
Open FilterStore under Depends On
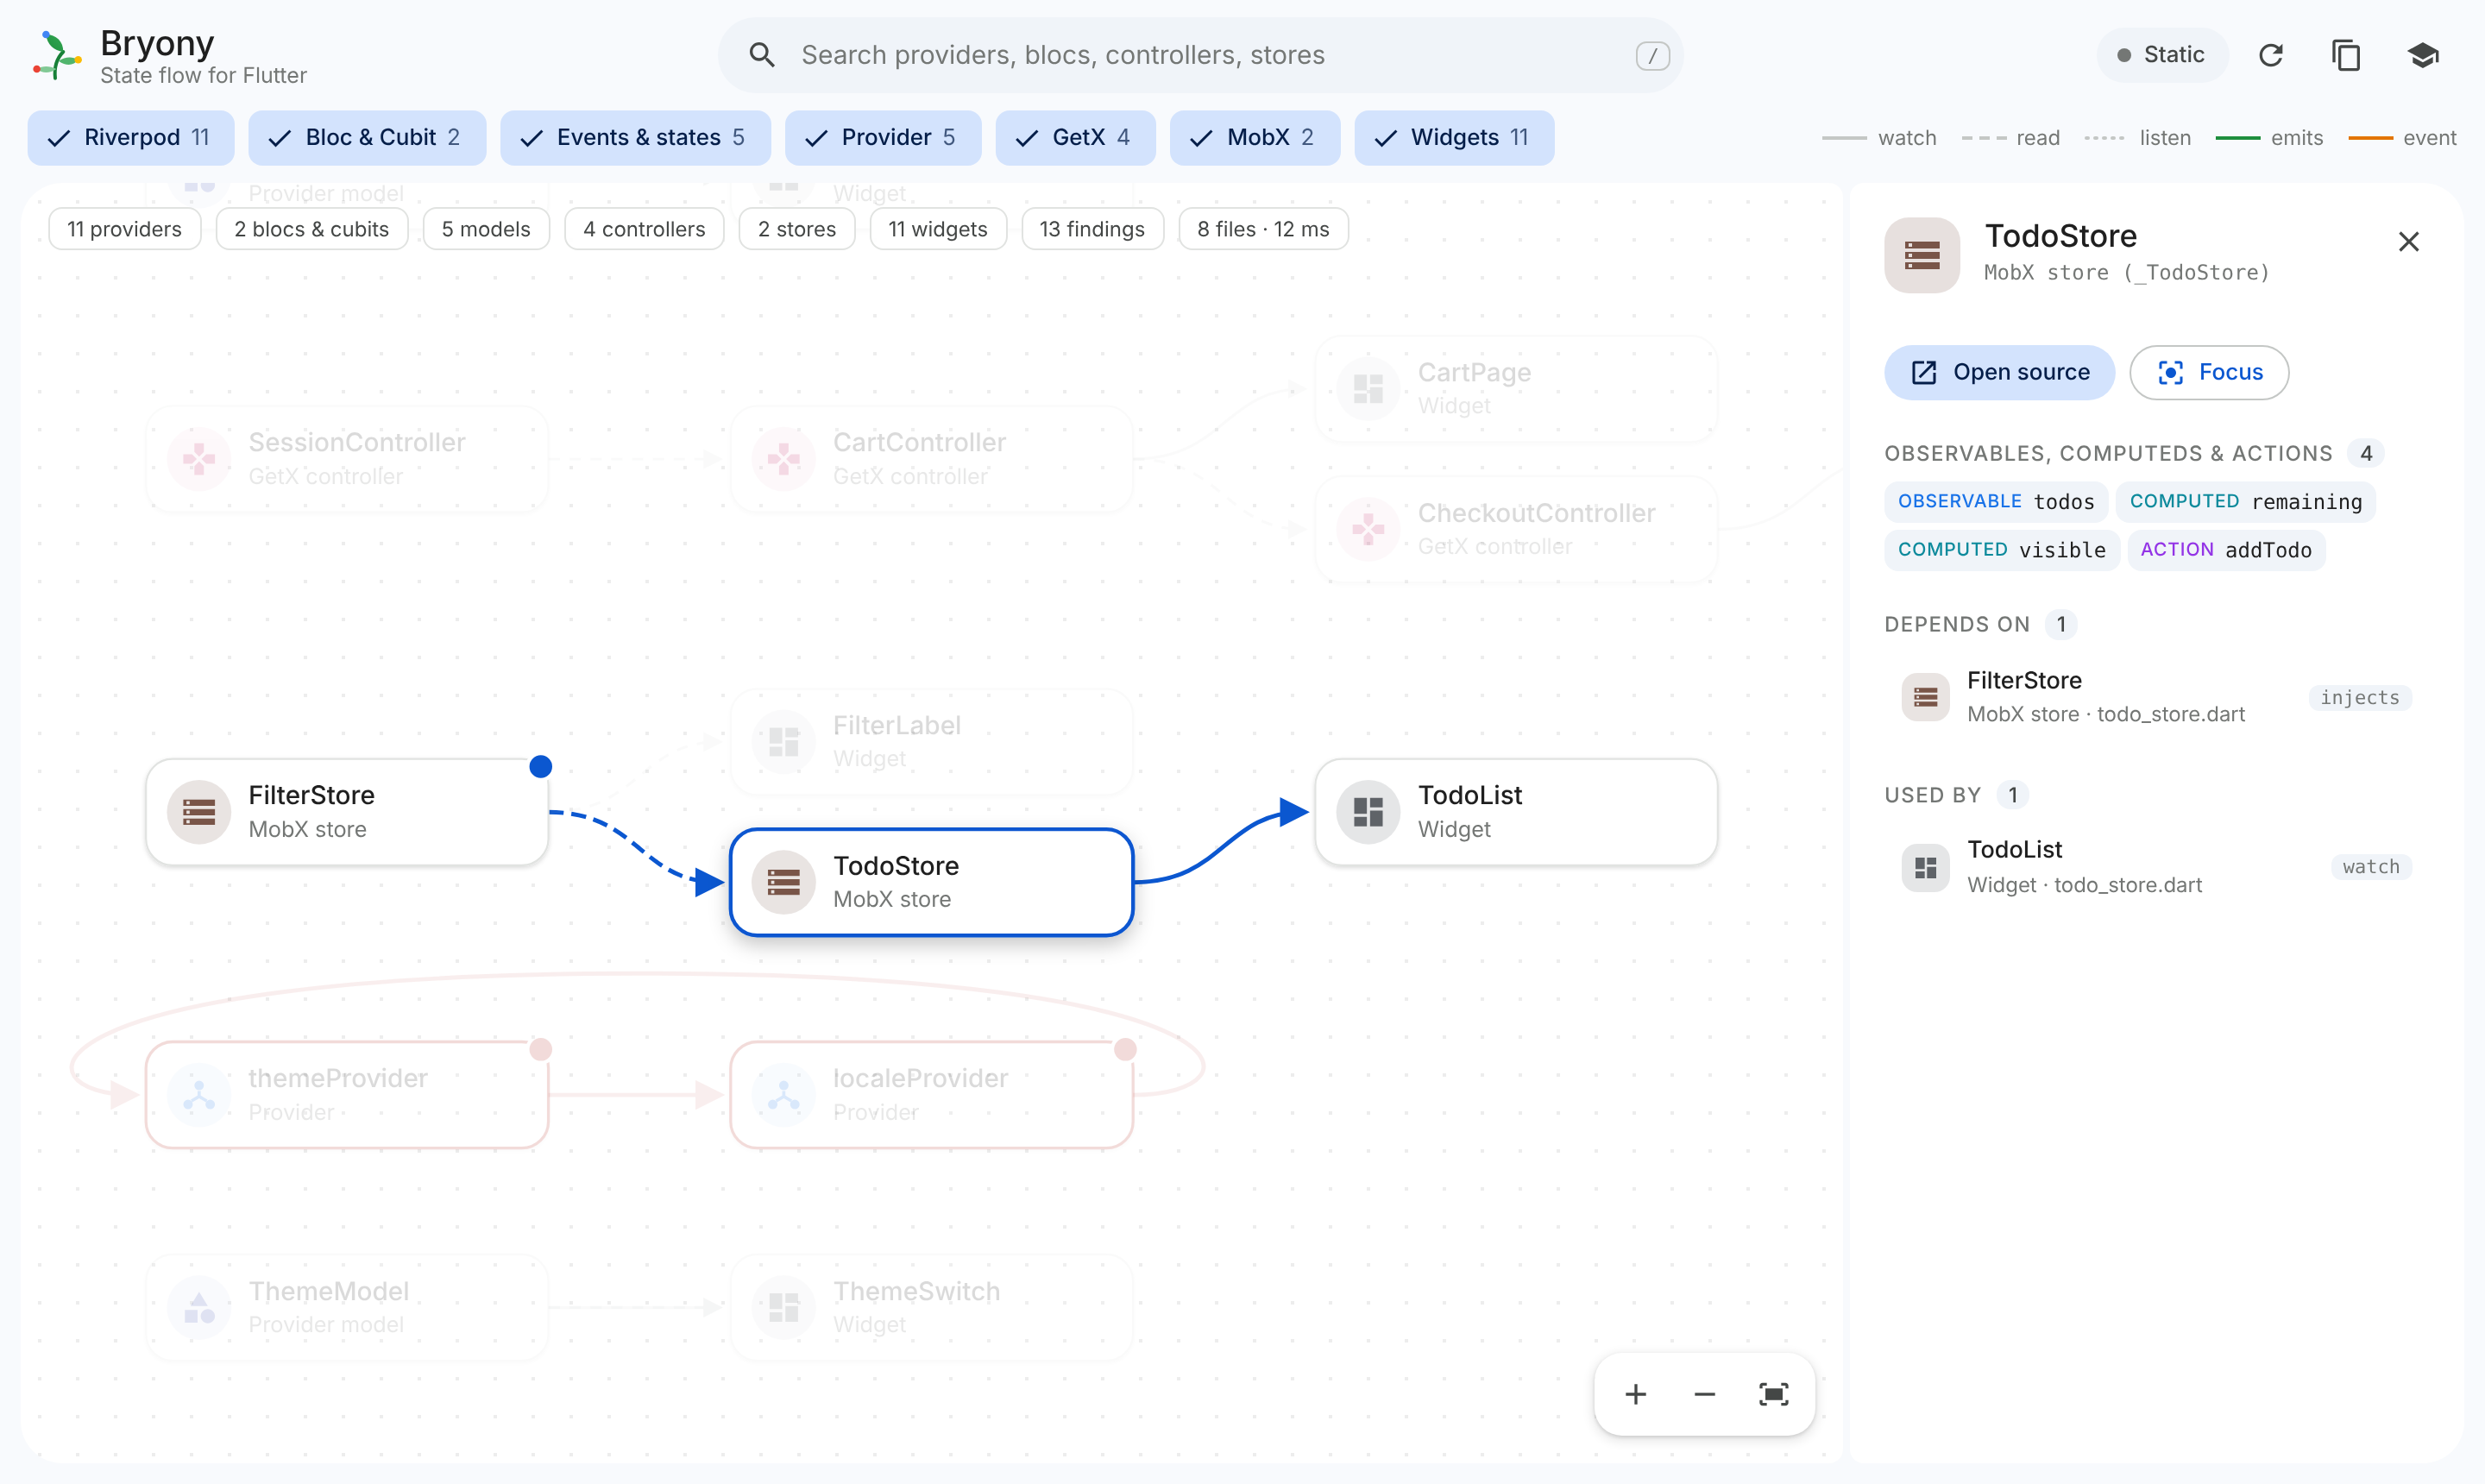click(2156, 697)
